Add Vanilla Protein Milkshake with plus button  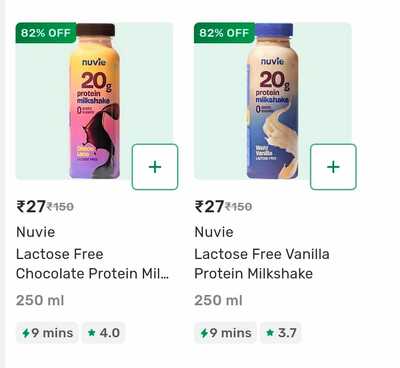point(333,167)
